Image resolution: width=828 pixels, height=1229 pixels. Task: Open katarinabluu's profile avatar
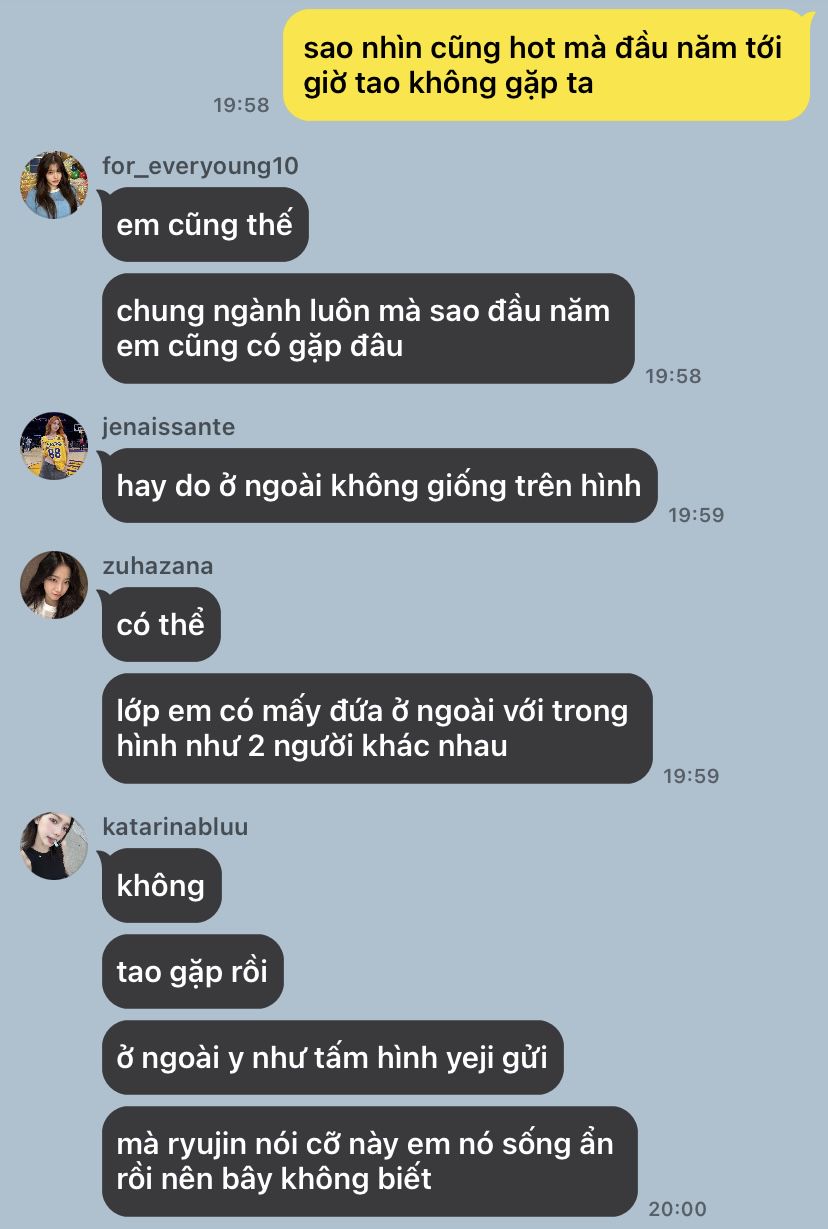coord(54,846)
